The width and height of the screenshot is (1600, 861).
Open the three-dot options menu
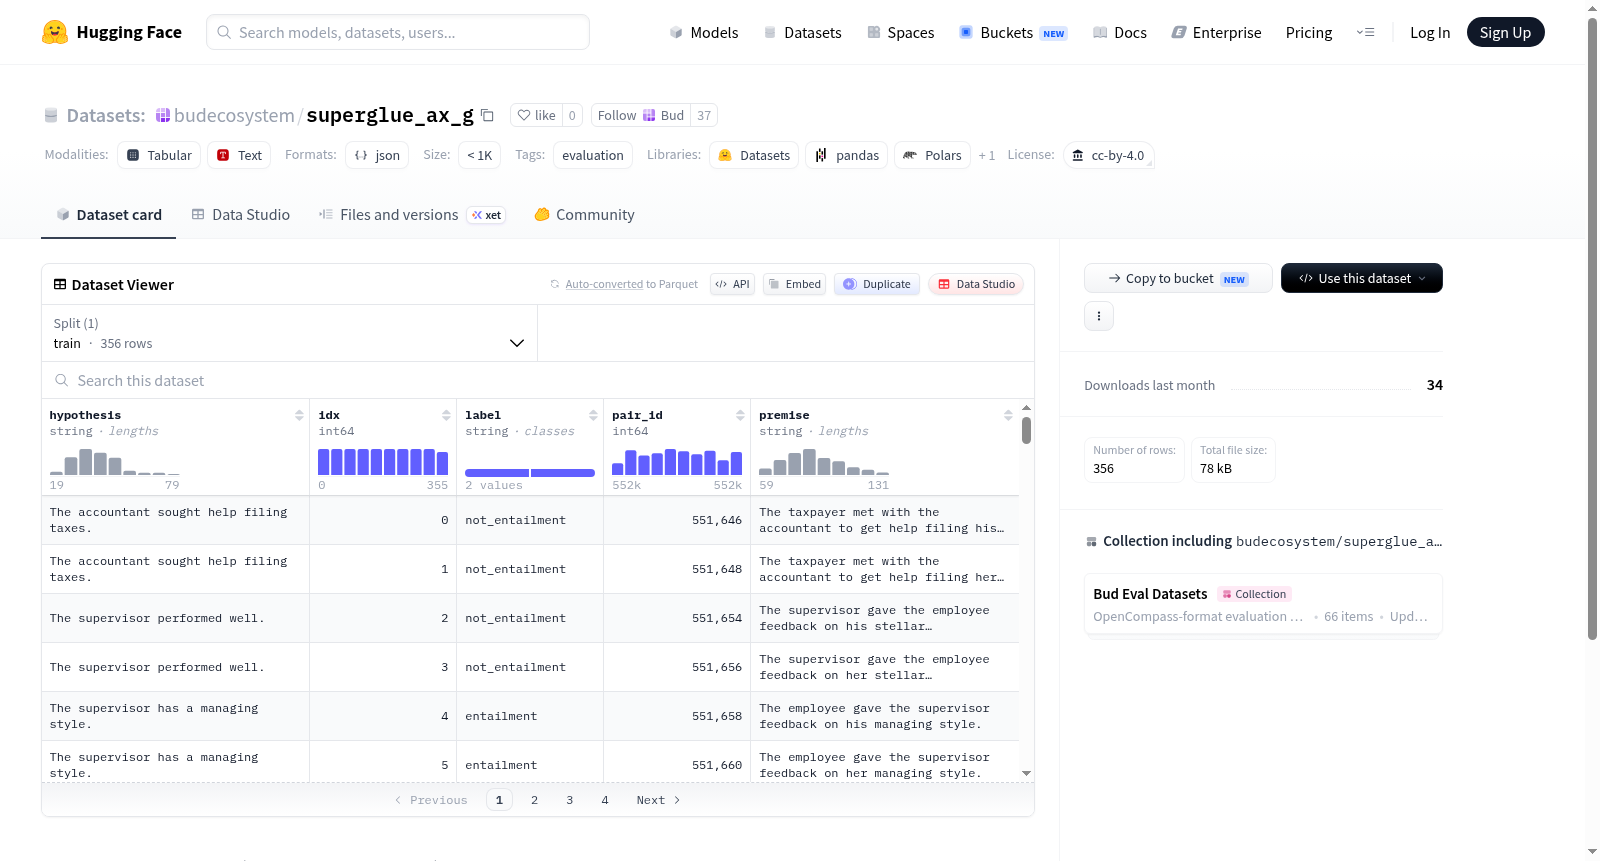1099,316
